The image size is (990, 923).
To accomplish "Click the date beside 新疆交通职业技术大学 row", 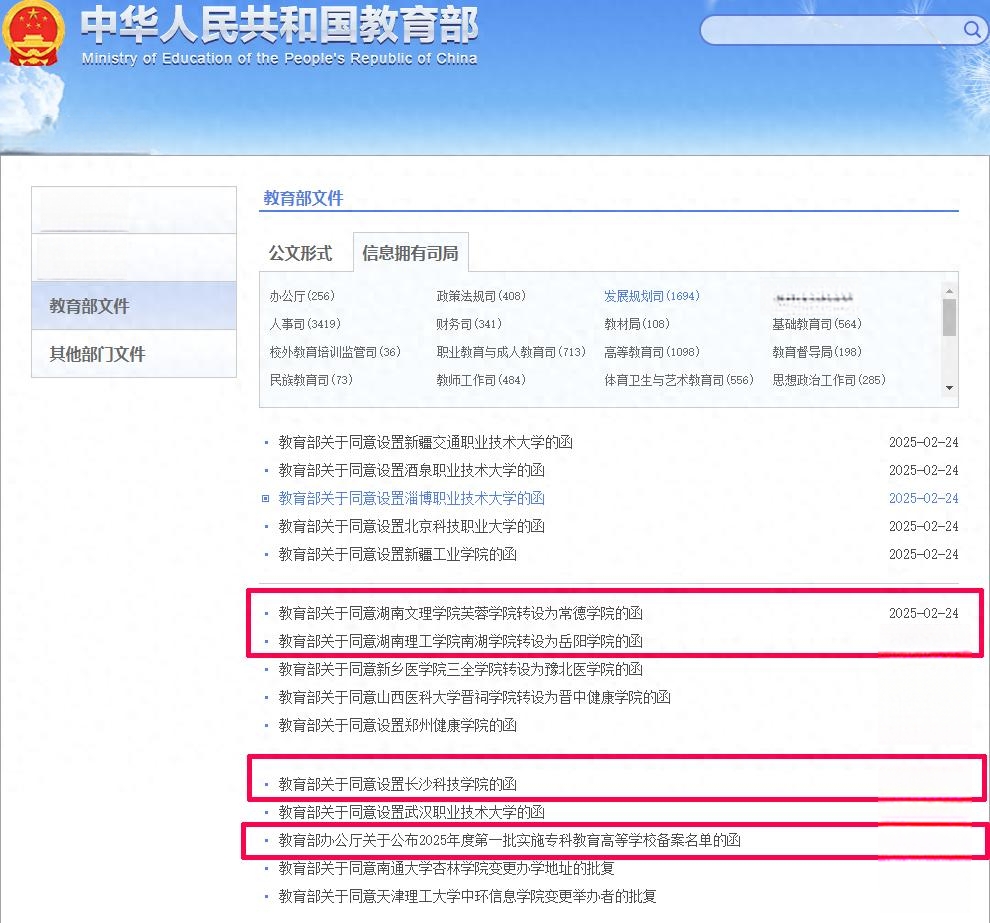I will click(x=924, y=443).
